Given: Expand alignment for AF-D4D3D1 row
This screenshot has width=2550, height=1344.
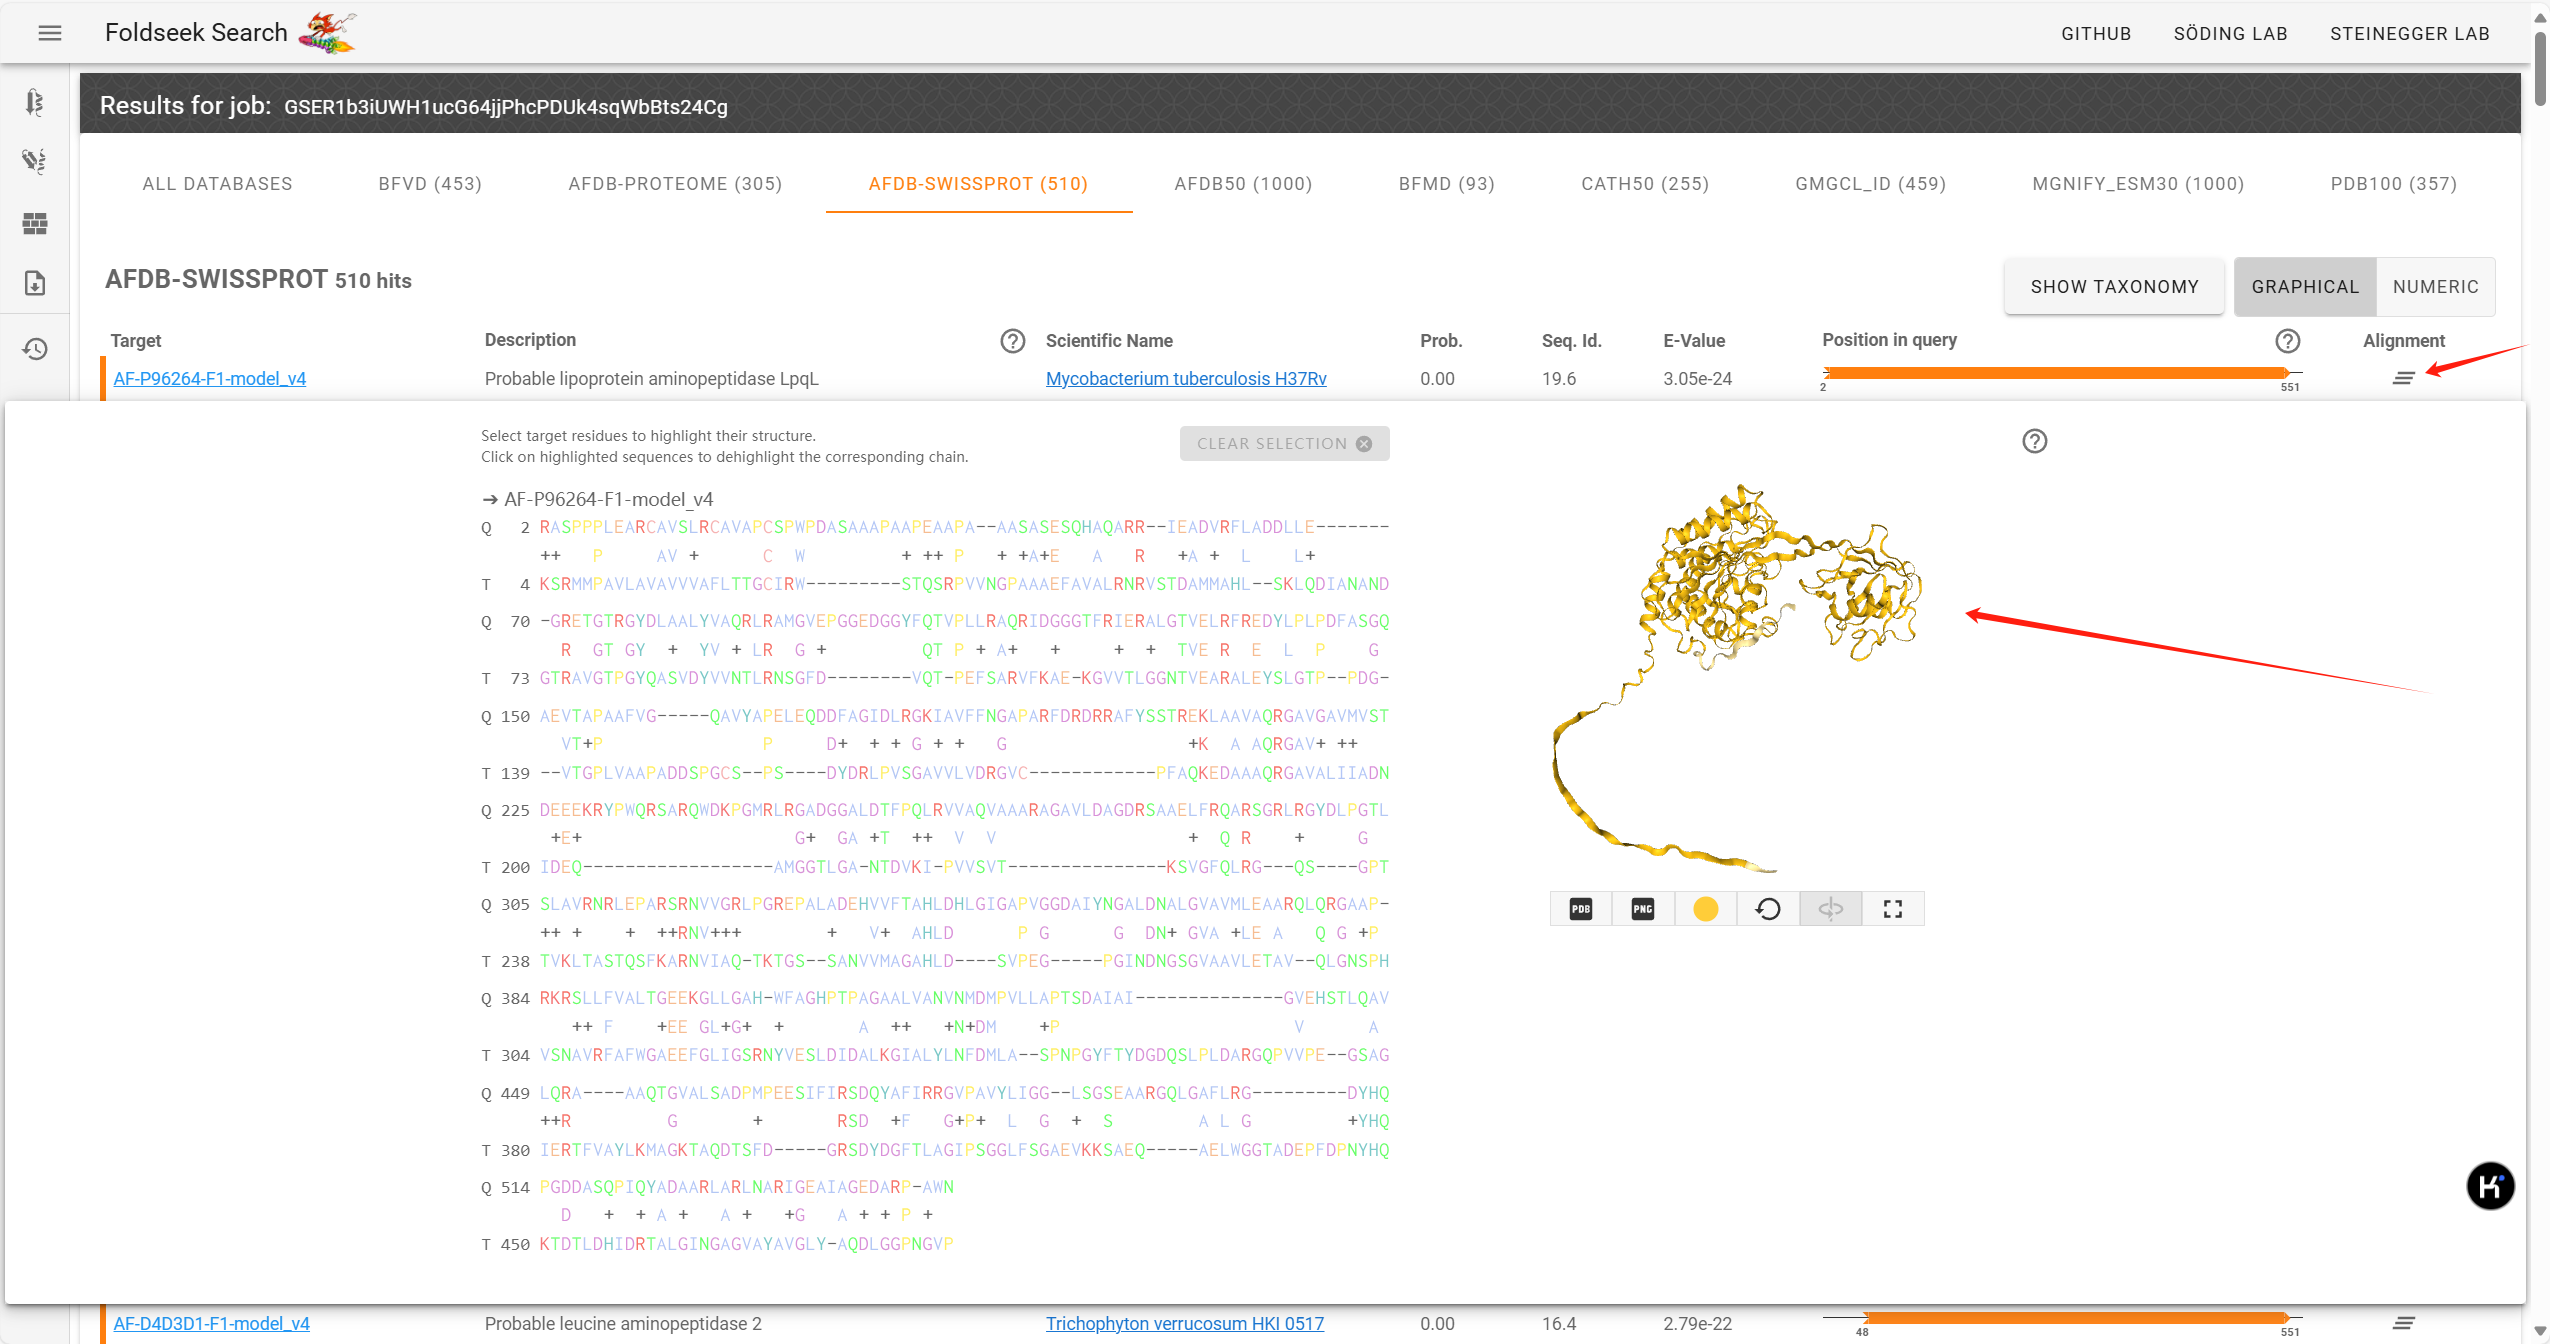Looking at the screenshot, I should coord(2403,1323).
